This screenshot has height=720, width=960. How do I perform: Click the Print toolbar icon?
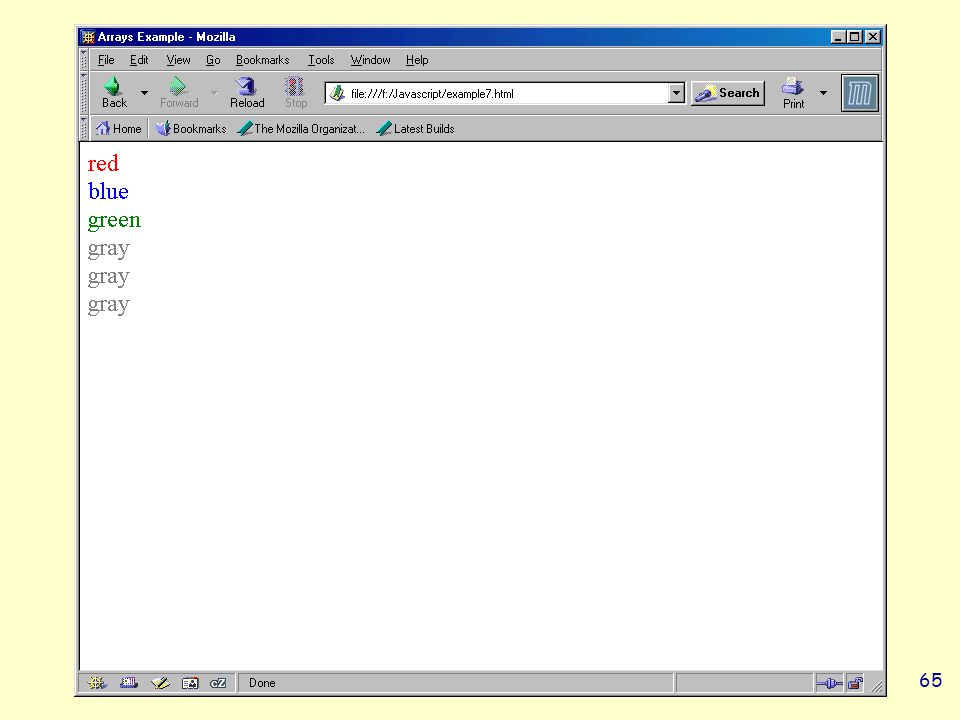pos(793,93)
